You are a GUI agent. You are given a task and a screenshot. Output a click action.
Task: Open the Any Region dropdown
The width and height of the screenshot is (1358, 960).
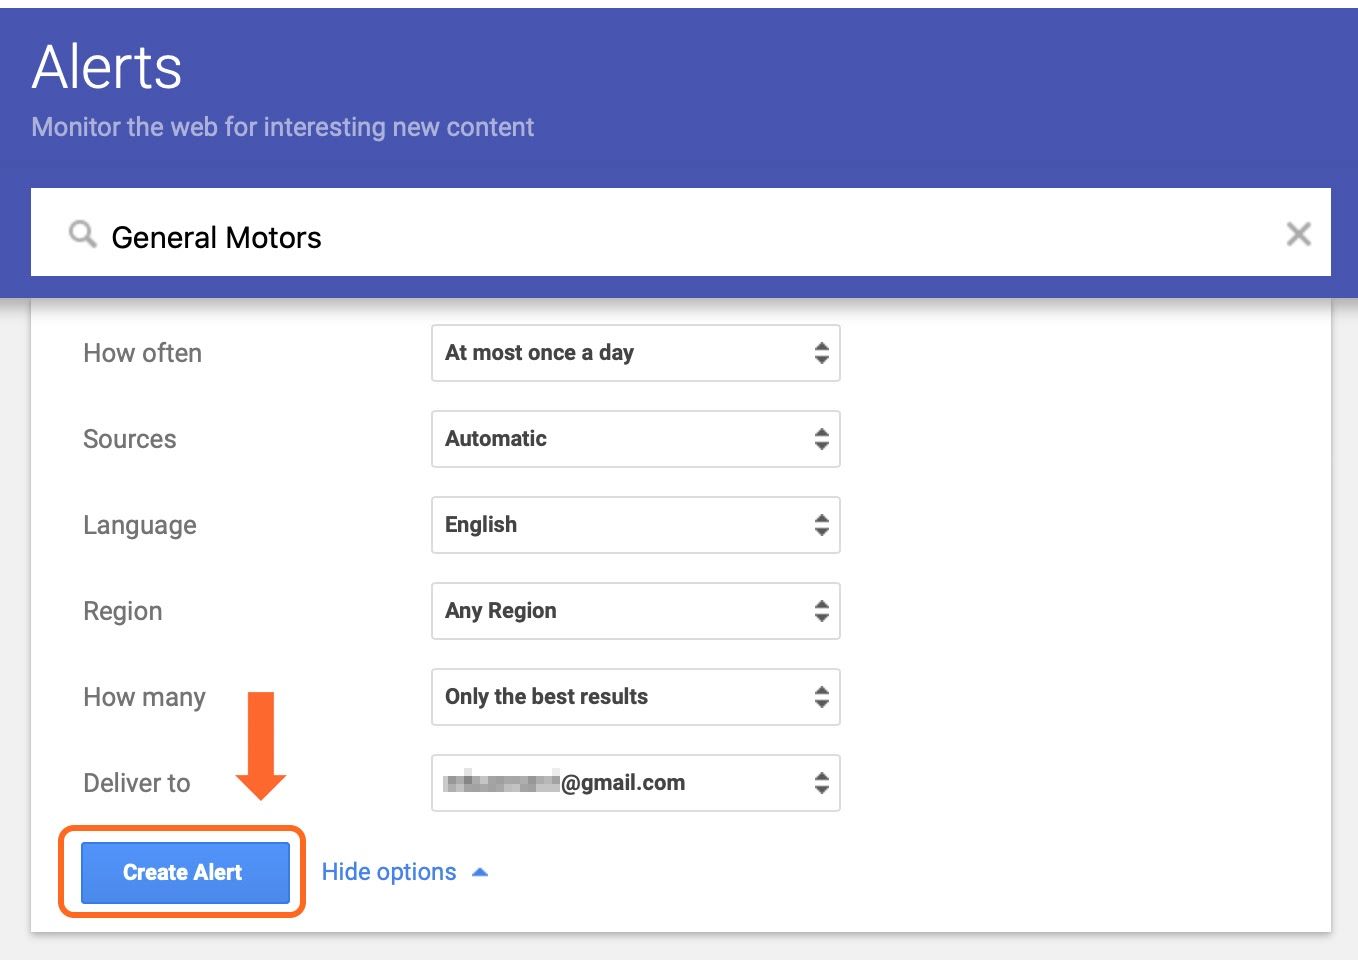point(635,611)
